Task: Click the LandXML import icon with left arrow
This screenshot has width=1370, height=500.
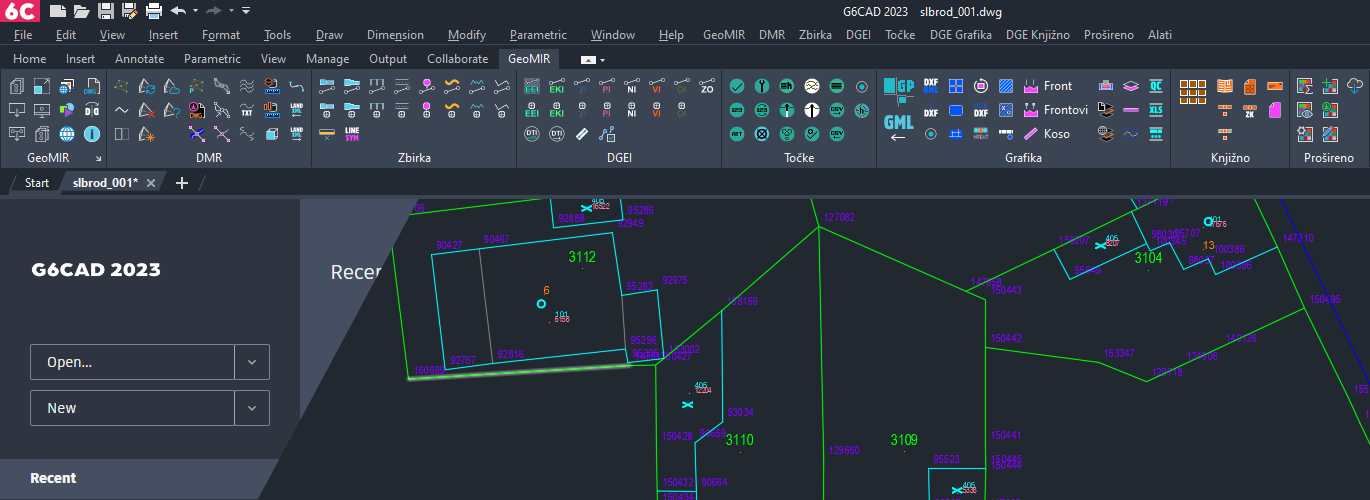Action: click(x=296, y=110)
